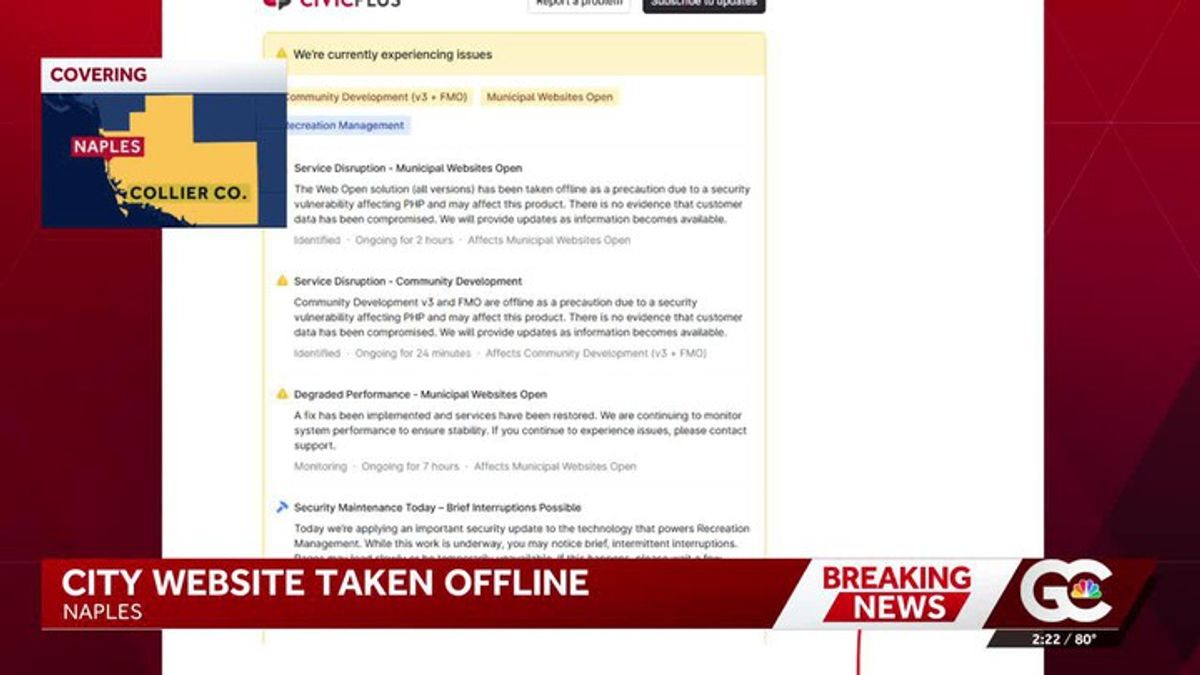Click the COLLIER CO. map label
The width and height of the screenshot is (1200, 675).
[189, 193]
